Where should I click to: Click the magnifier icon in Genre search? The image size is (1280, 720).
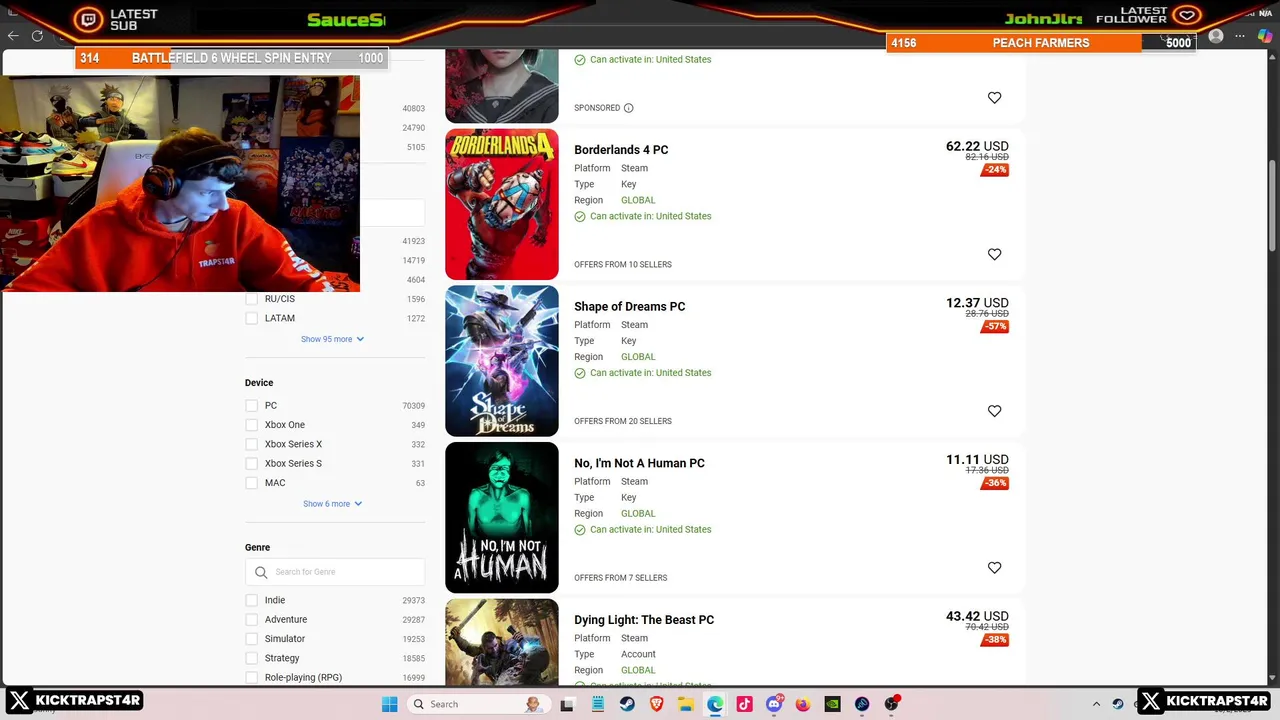(261, 572)
